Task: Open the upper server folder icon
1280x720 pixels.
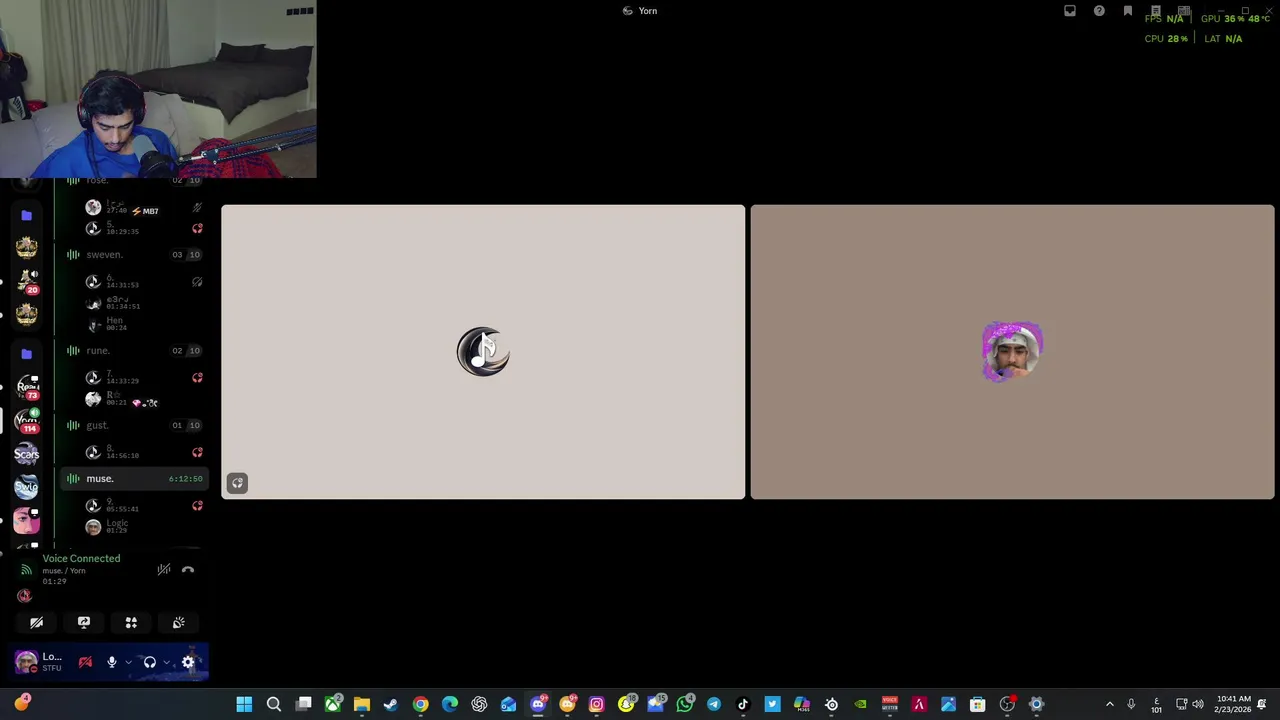Action: pyautogui.click(x=27, y=216)
